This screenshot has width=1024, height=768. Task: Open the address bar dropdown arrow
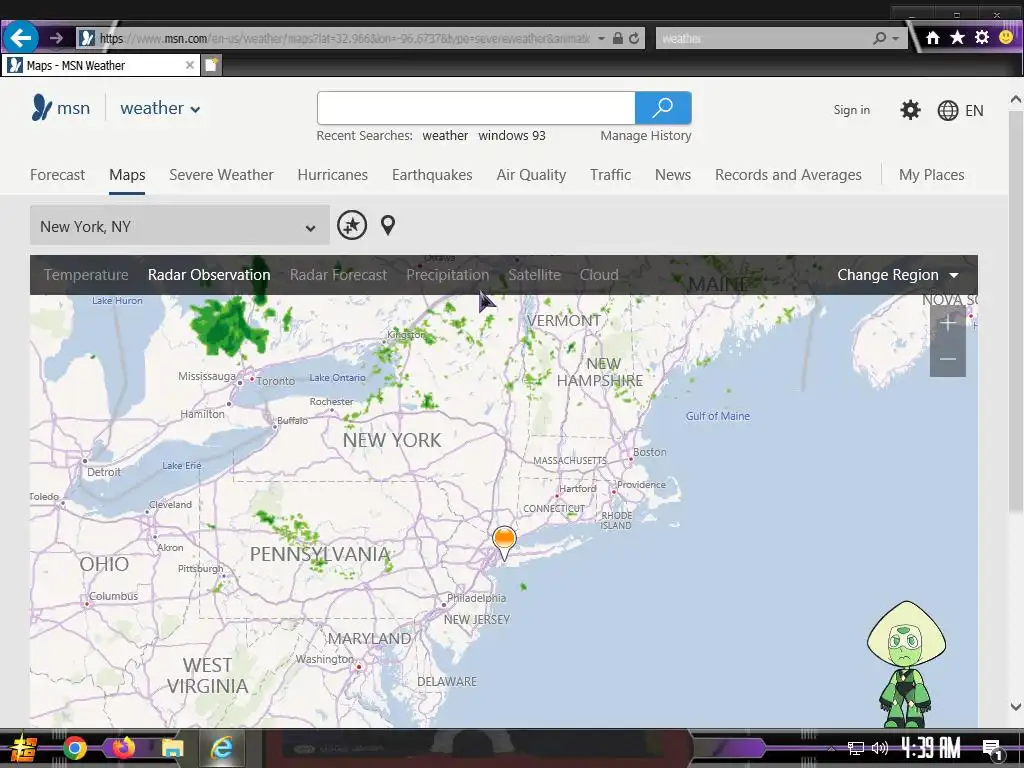[601, 39]
